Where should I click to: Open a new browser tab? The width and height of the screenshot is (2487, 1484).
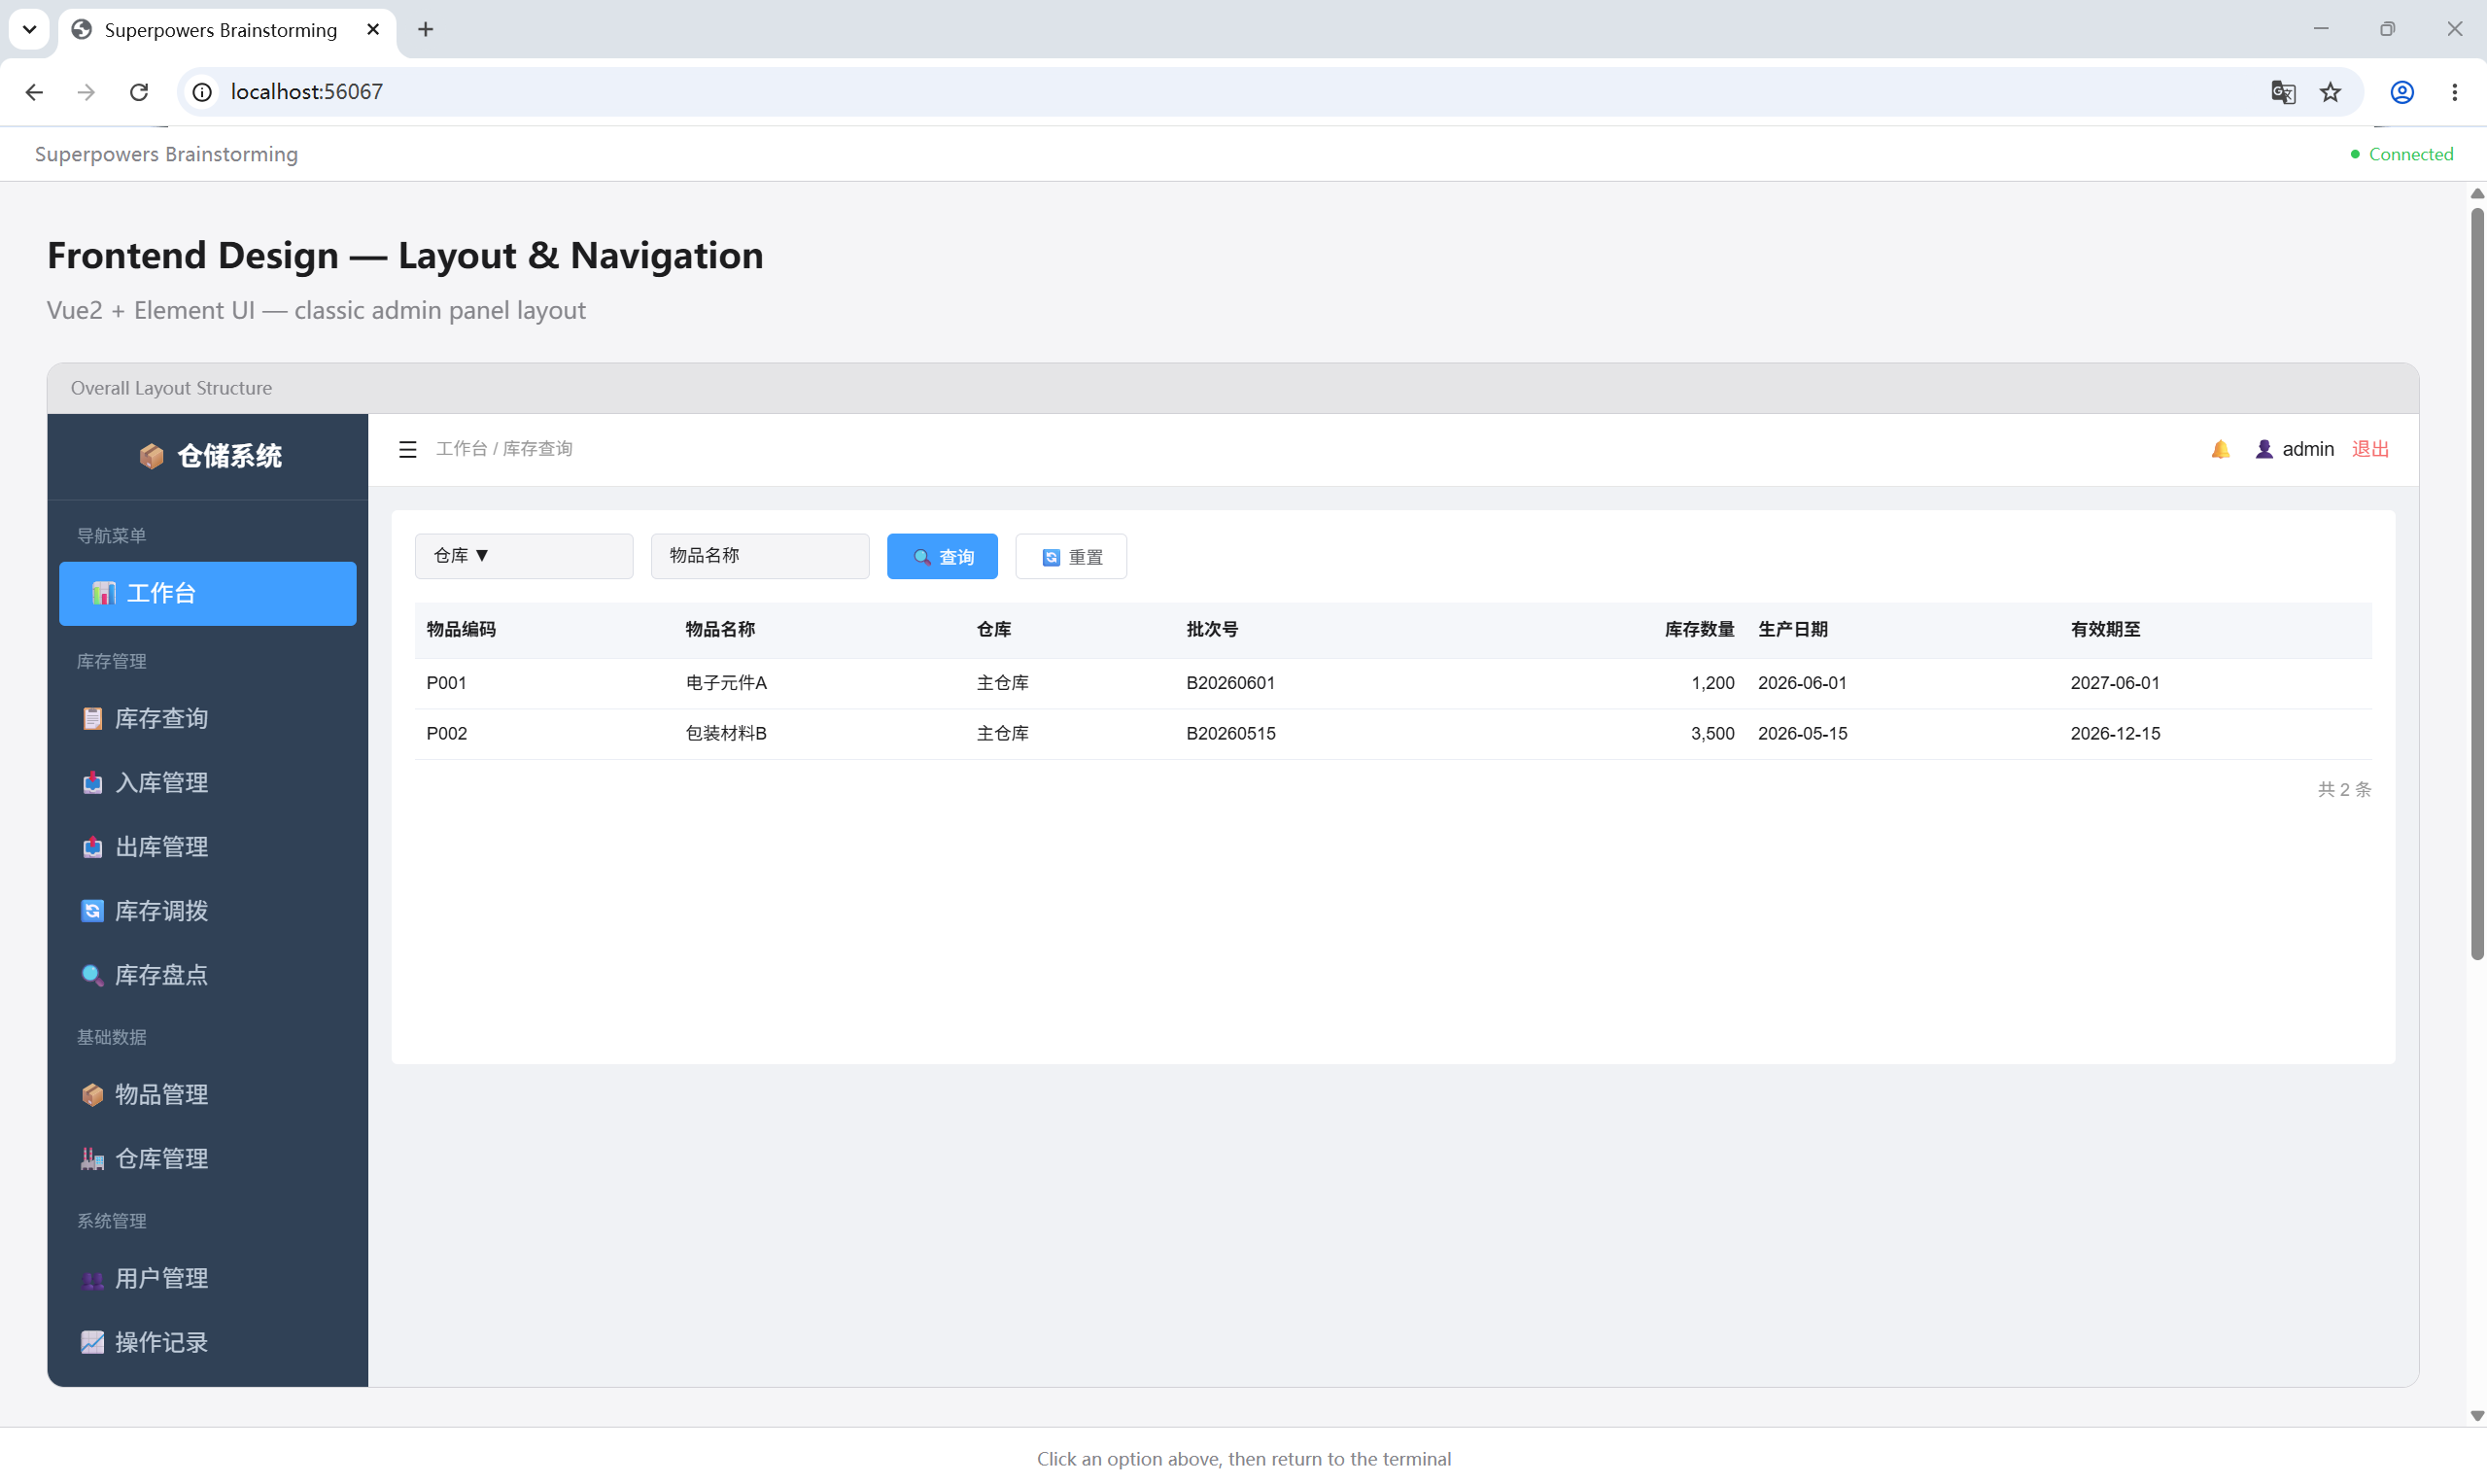click(425, 30)
